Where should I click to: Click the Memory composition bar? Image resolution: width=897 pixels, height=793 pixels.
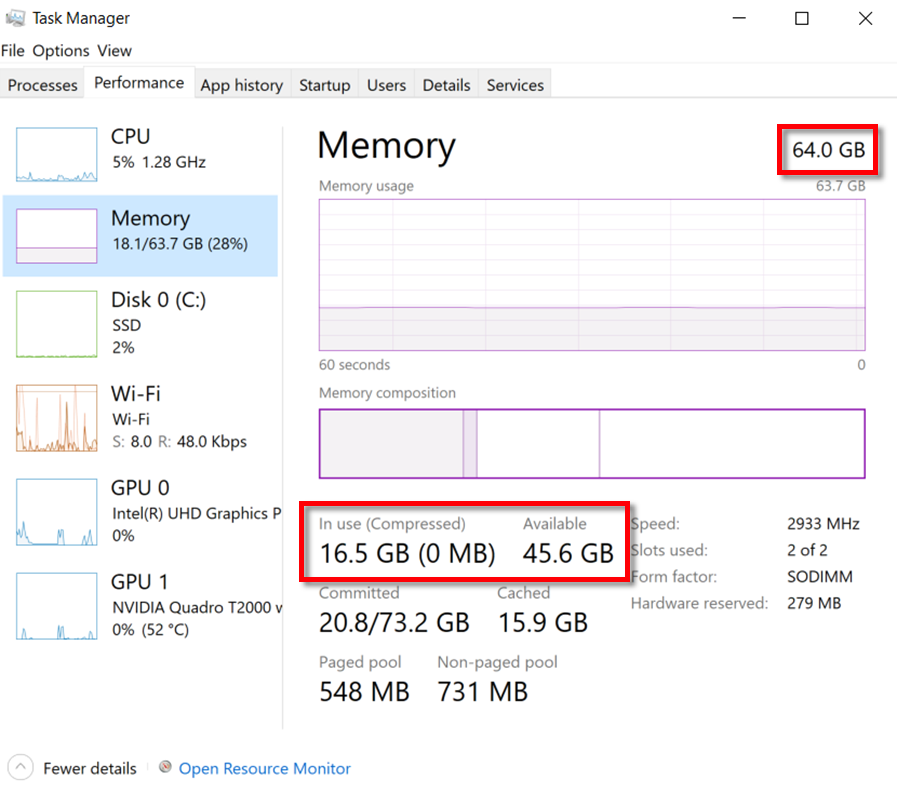point(590,443)
